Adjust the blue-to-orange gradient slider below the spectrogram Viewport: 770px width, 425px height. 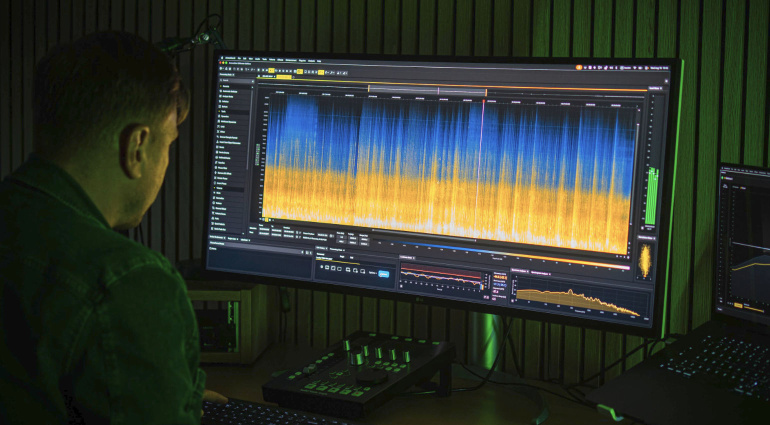tap(501, 254)
